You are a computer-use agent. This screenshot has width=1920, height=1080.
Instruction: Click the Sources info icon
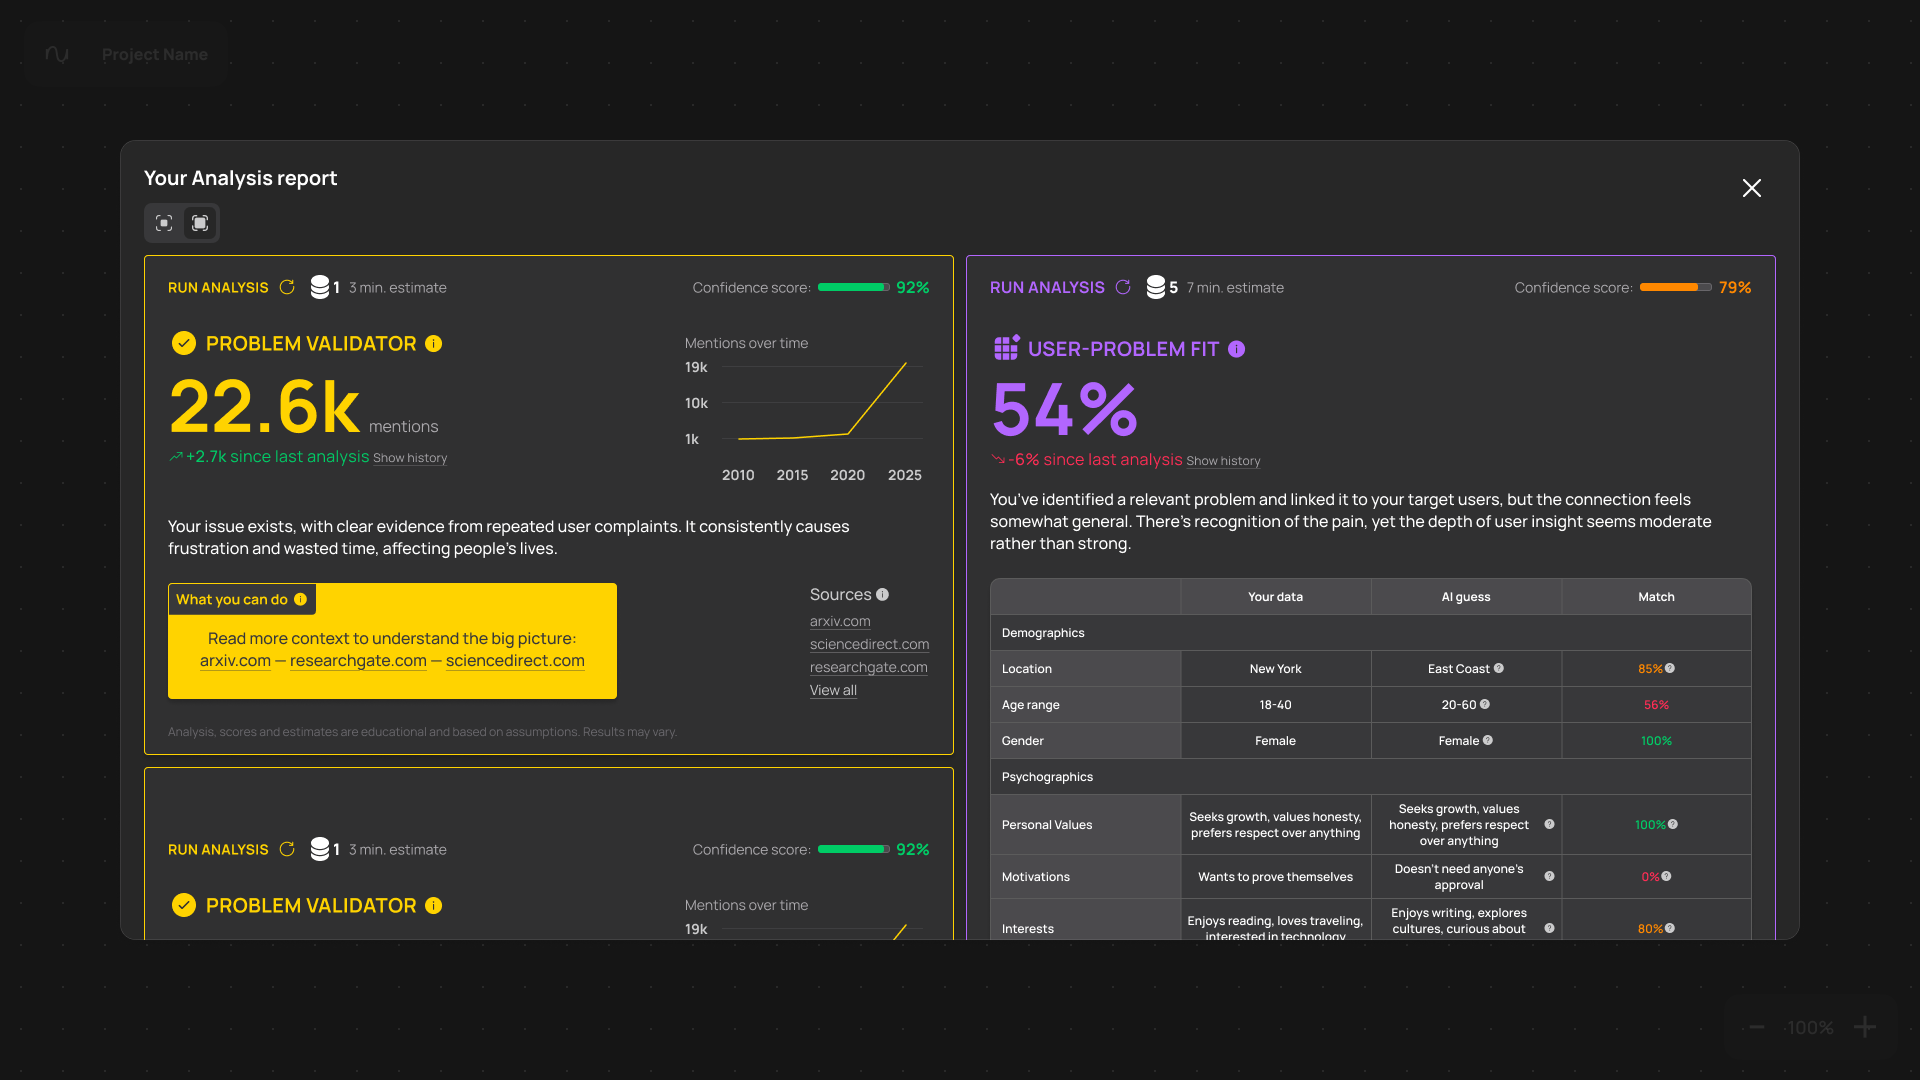(x=882, y=594)
